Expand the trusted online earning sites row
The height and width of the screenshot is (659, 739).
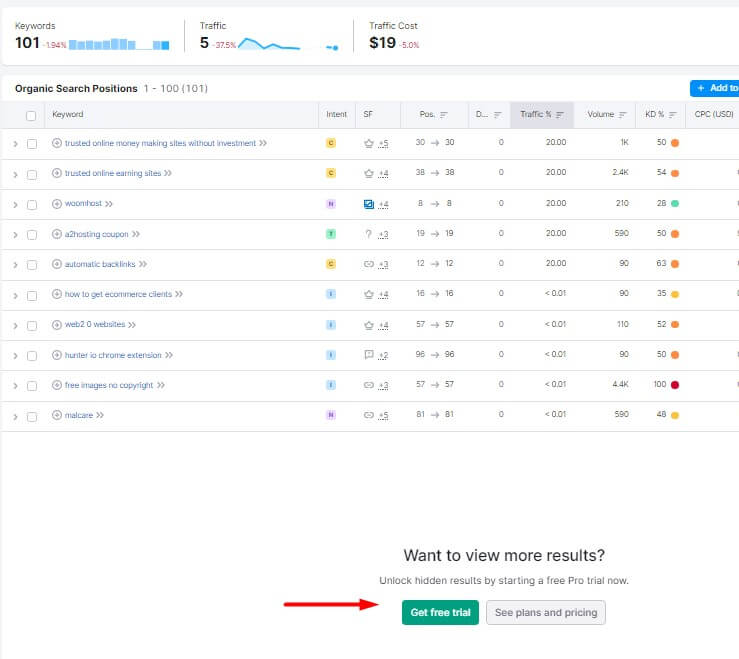point(15,174)
